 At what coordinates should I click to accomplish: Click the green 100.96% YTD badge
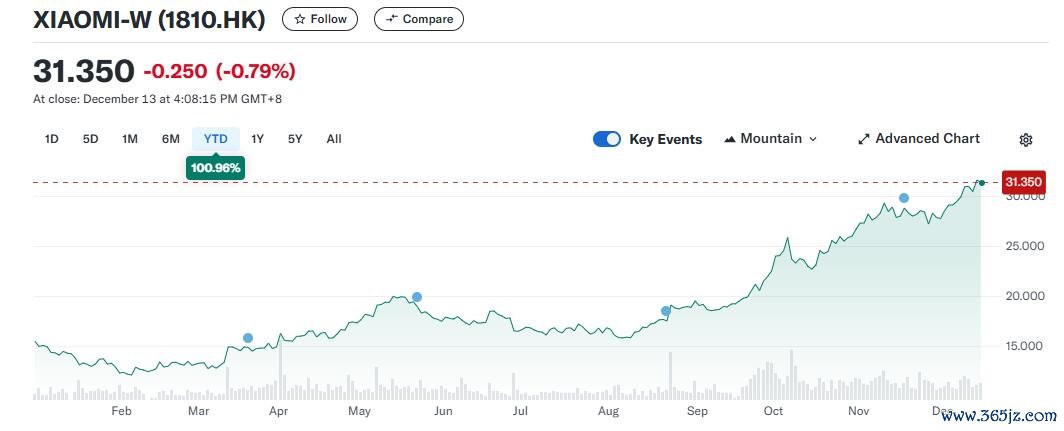215,168
